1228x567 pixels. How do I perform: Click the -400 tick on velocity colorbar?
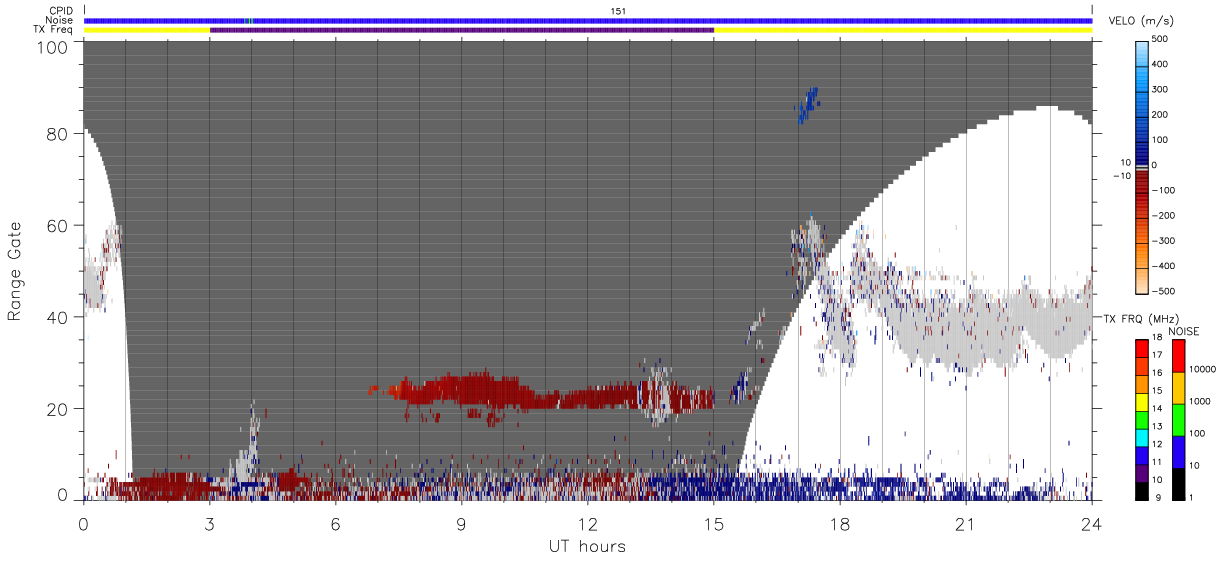pyautogui.click(x=1165, y=265)
